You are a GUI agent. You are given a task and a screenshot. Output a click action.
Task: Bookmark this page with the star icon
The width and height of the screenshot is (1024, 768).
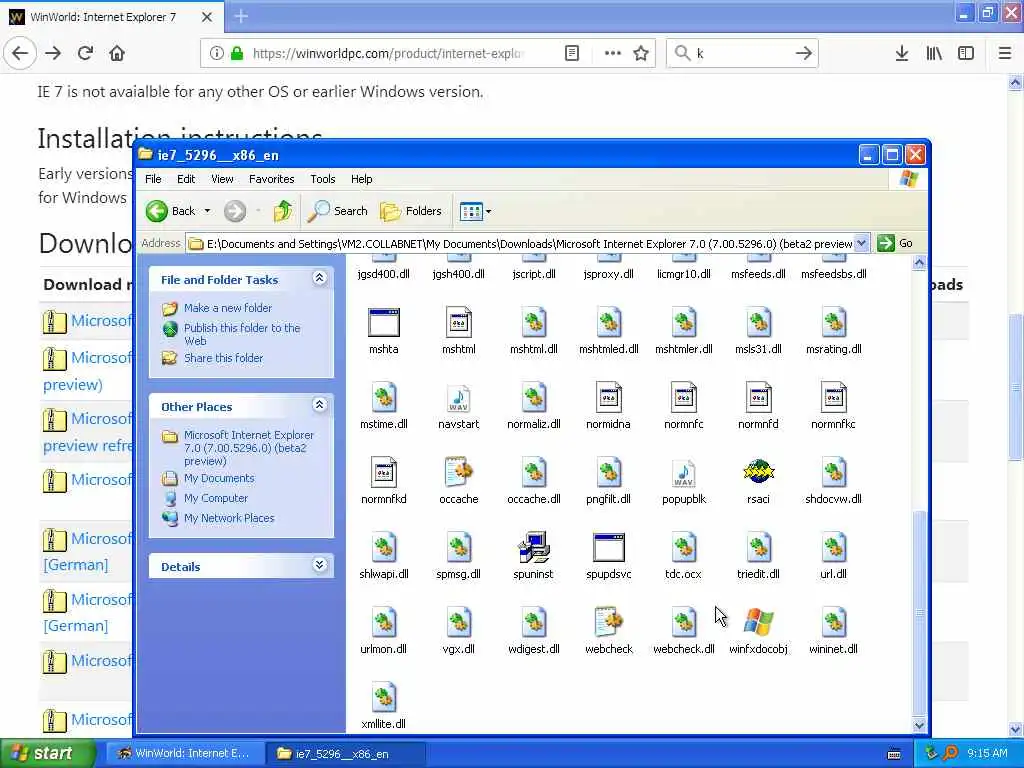pyautogui.click(x=641, y=54)
